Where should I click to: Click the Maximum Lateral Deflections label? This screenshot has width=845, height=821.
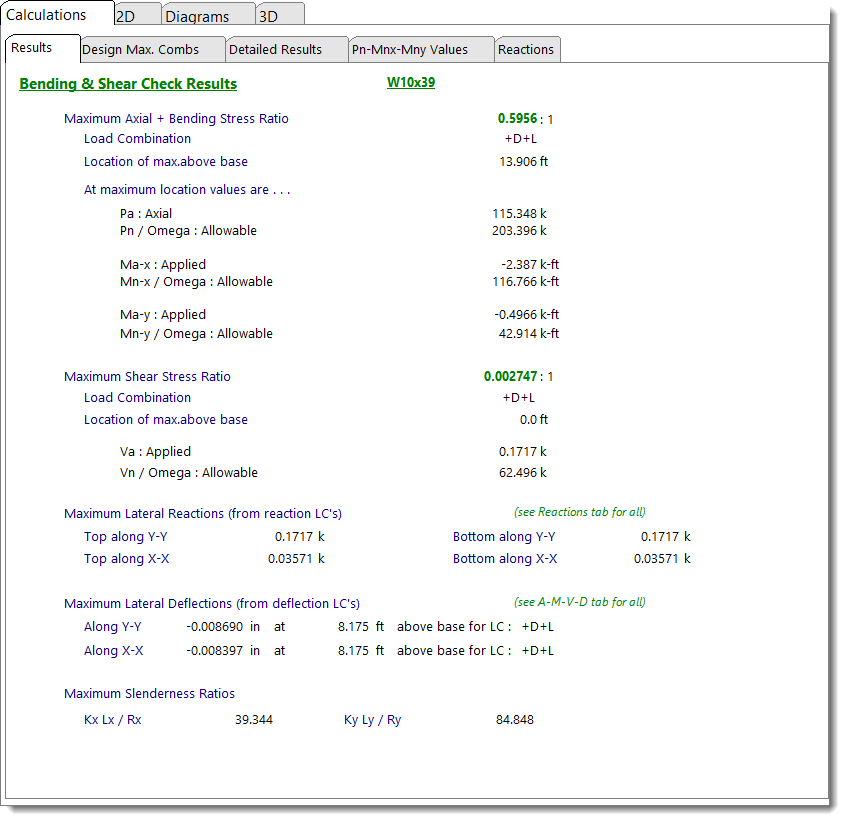(211, 603)
